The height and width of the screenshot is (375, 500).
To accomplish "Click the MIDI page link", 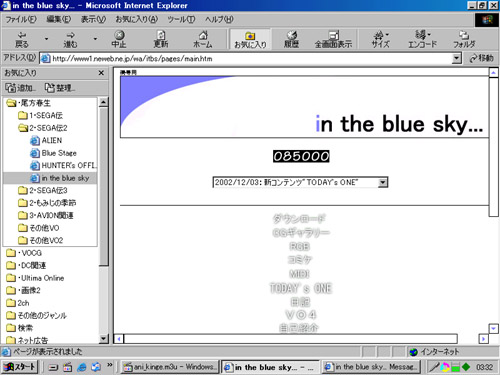I will click(x=299, y=274).
